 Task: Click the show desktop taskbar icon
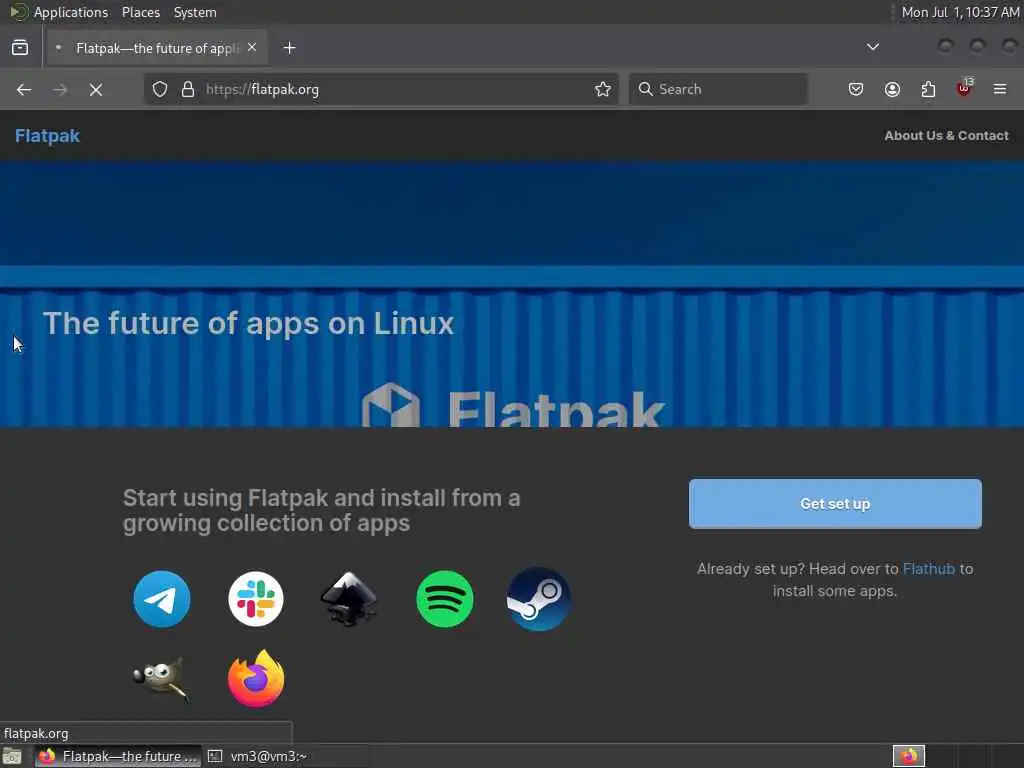pos(12,756)
